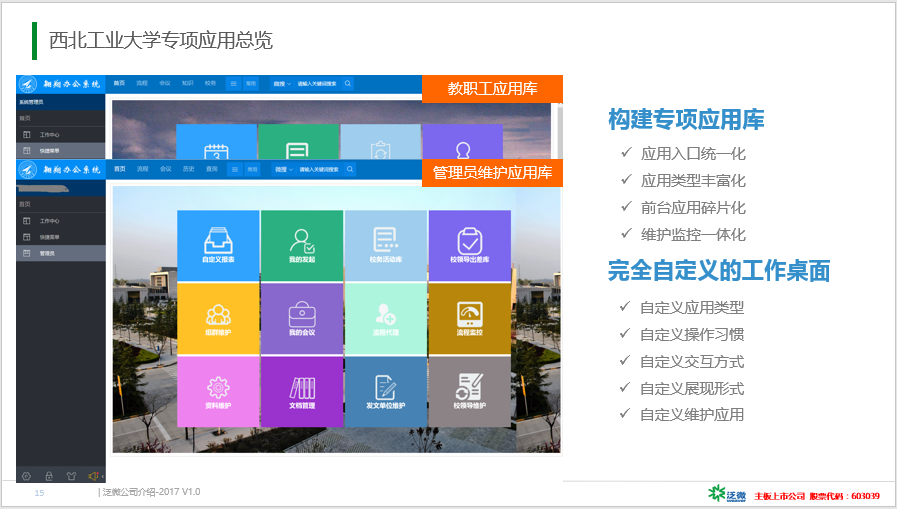Expand 微搜 dropdown in upper window
Image resolution: width=897 pixels, height=509 pixels.
point(282,83)
